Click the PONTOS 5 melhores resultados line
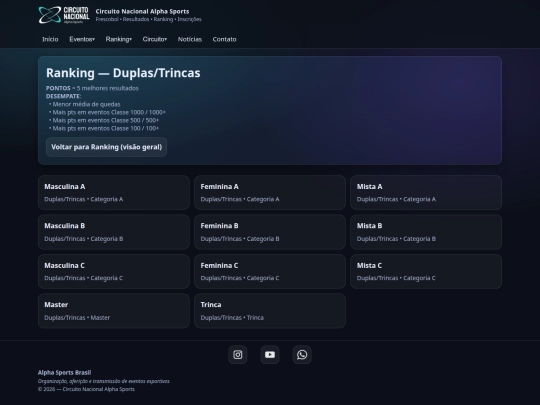This screenshot has width=540, height=405. point(92,88)
